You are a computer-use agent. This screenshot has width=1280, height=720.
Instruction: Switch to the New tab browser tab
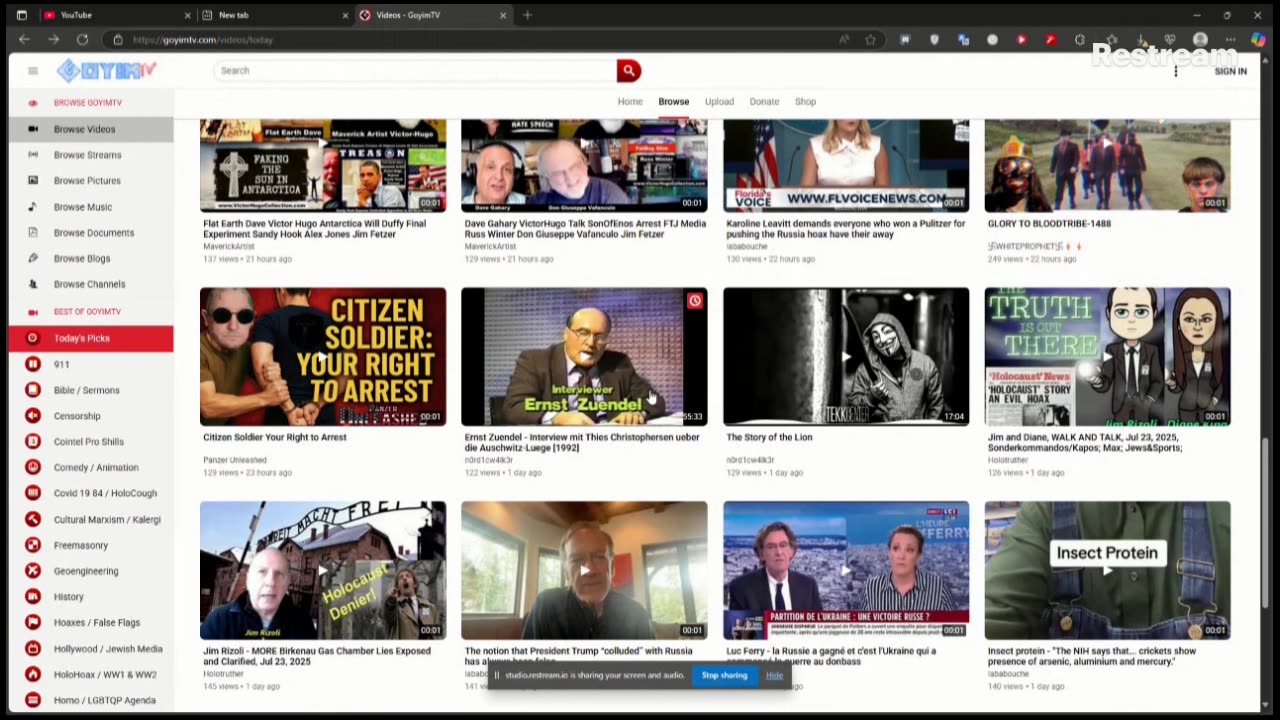coord(274,15)
